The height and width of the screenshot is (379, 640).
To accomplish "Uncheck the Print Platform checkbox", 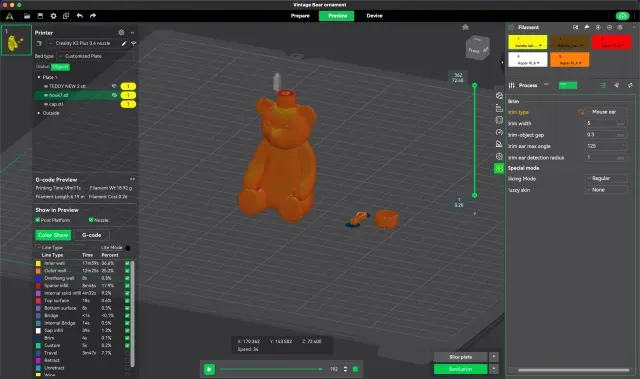I will coord(38,220).
